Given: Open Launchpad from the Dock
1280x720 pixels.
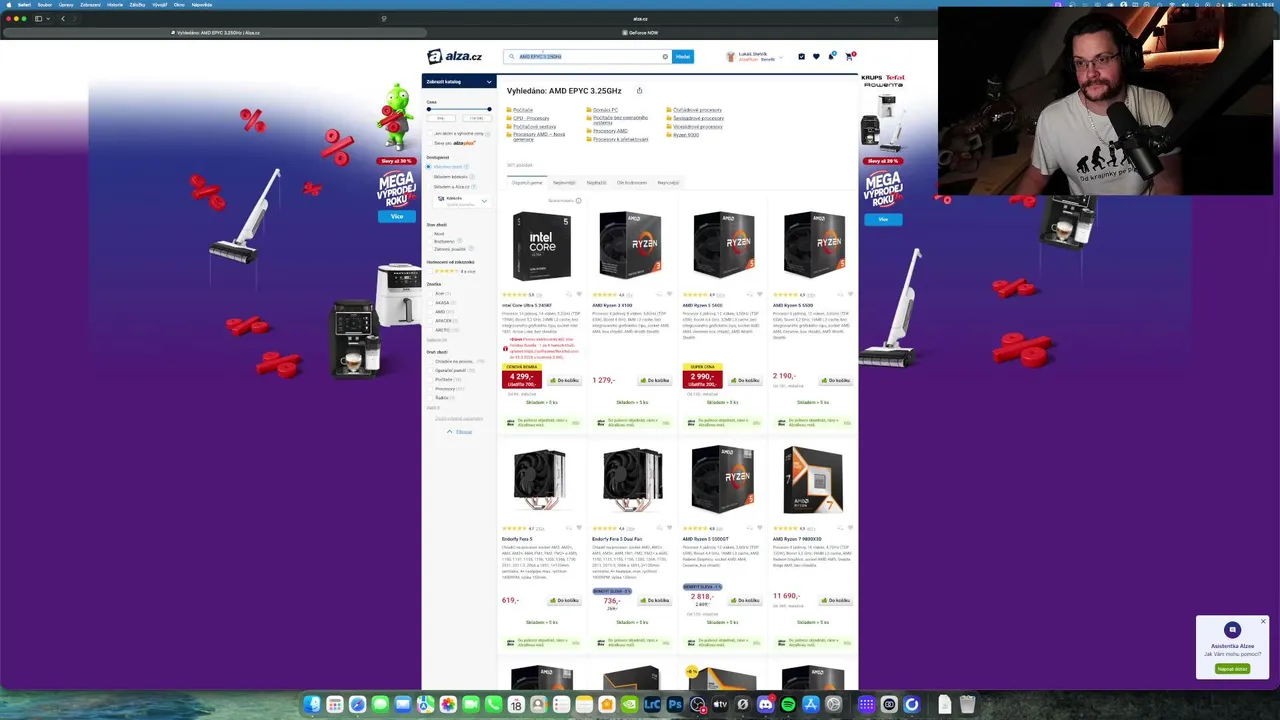Looking at the screenshot, I should click(x=335, y=705).
